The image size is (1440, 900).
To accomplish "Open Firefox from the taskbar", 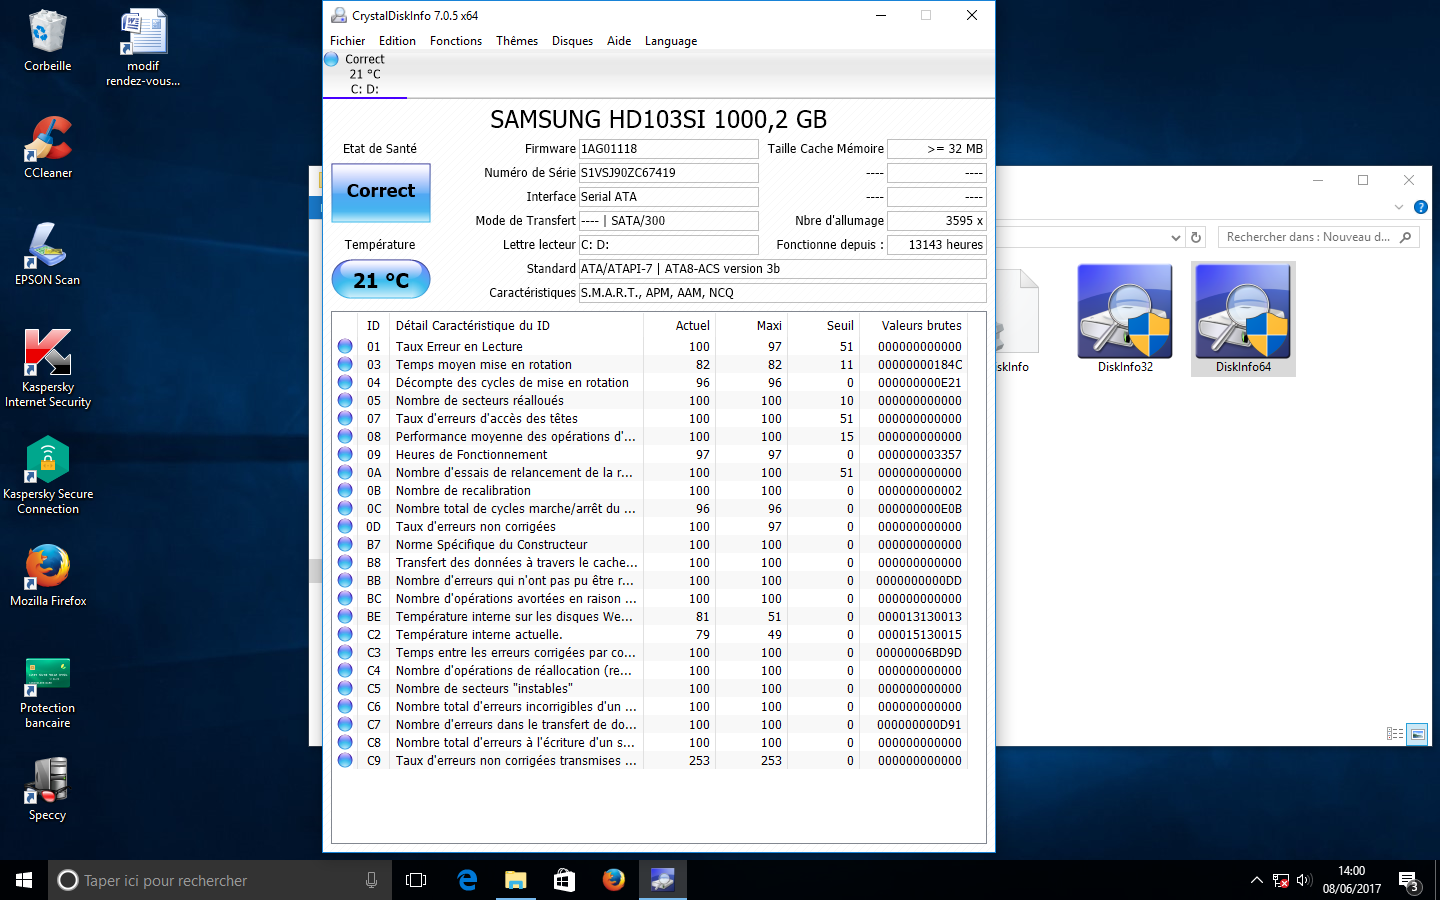I will pos(614,880).
